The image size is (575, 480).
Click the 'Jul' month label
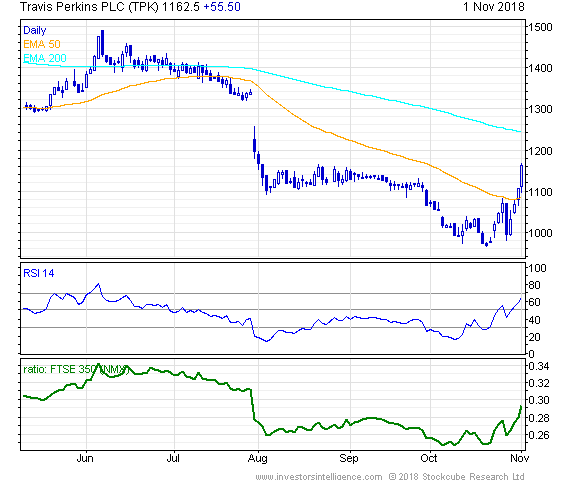[x=173, y=458]
